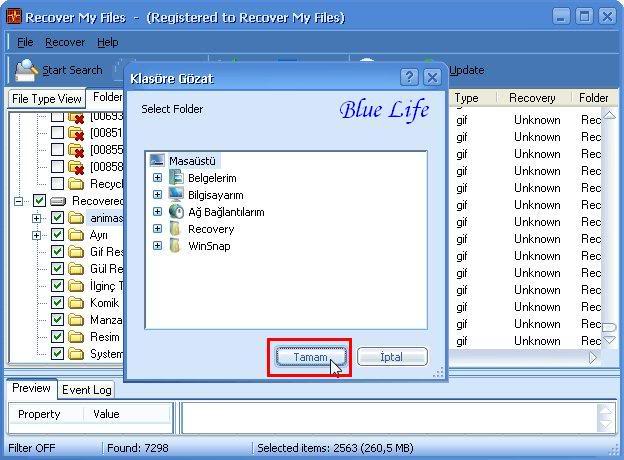Click the Filter OFF status entry
The image size is (624, 460).
[32, 448]
